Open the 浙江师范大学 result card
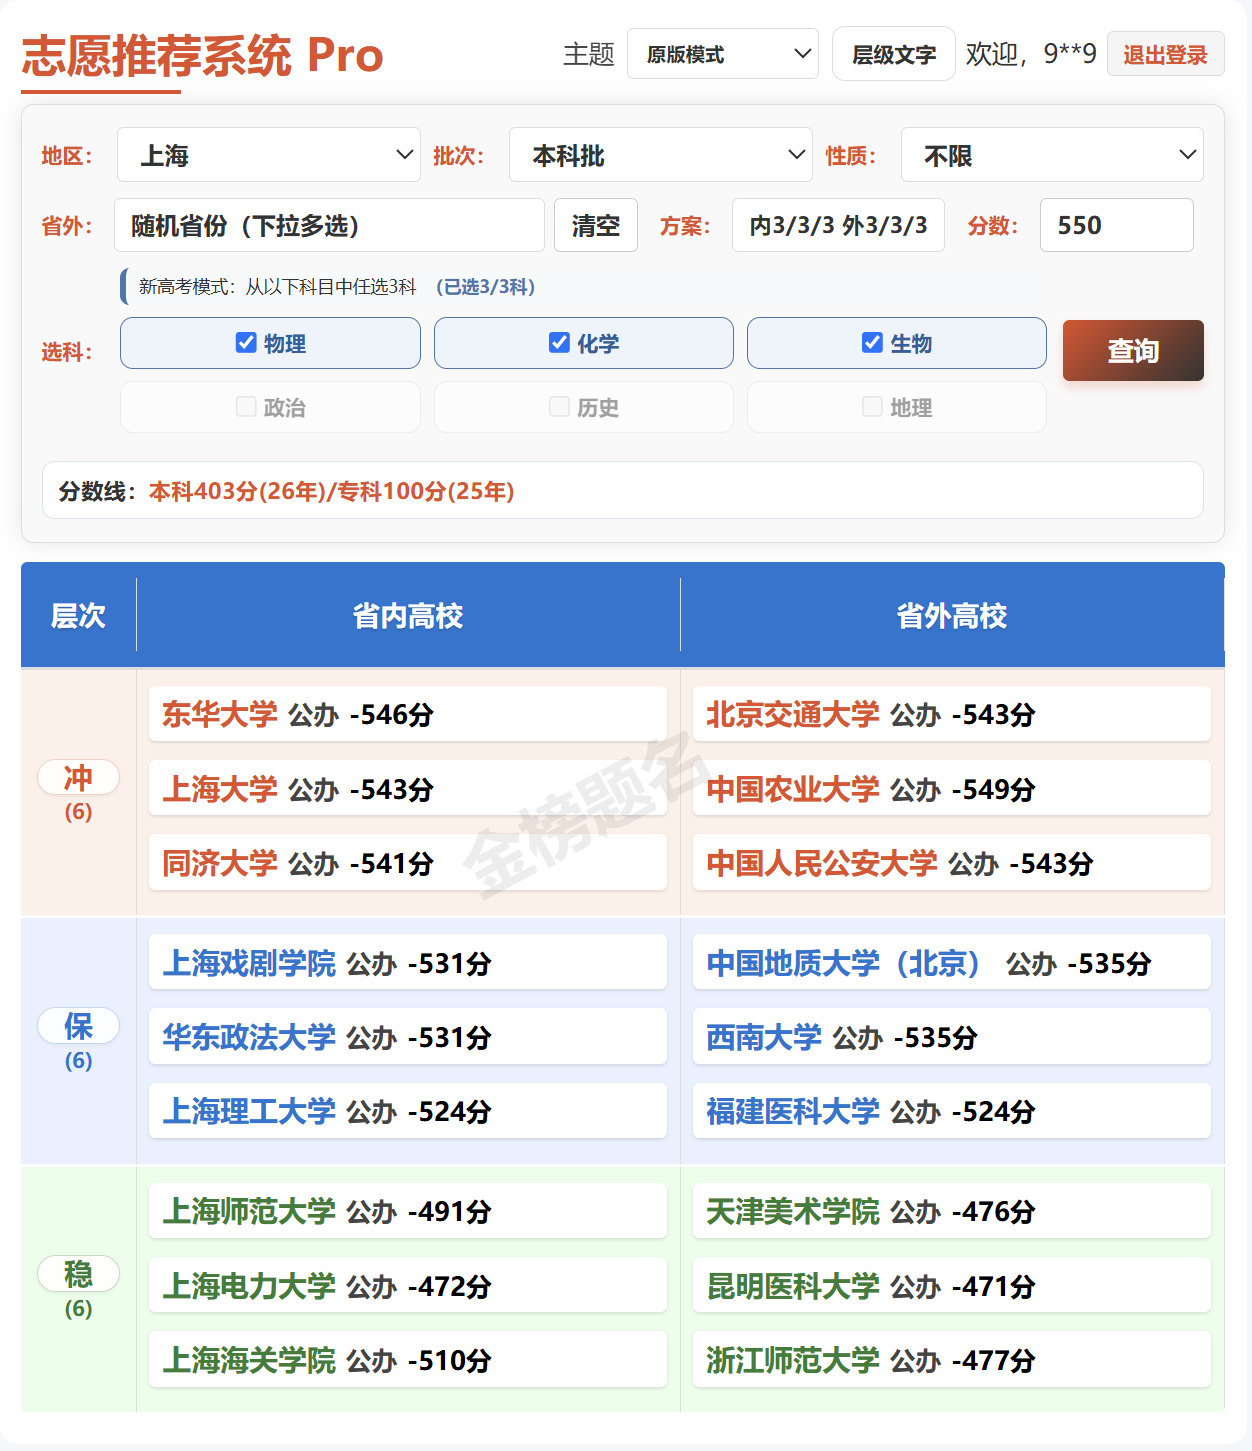1252x1451 pixels. coord(952,1359)
